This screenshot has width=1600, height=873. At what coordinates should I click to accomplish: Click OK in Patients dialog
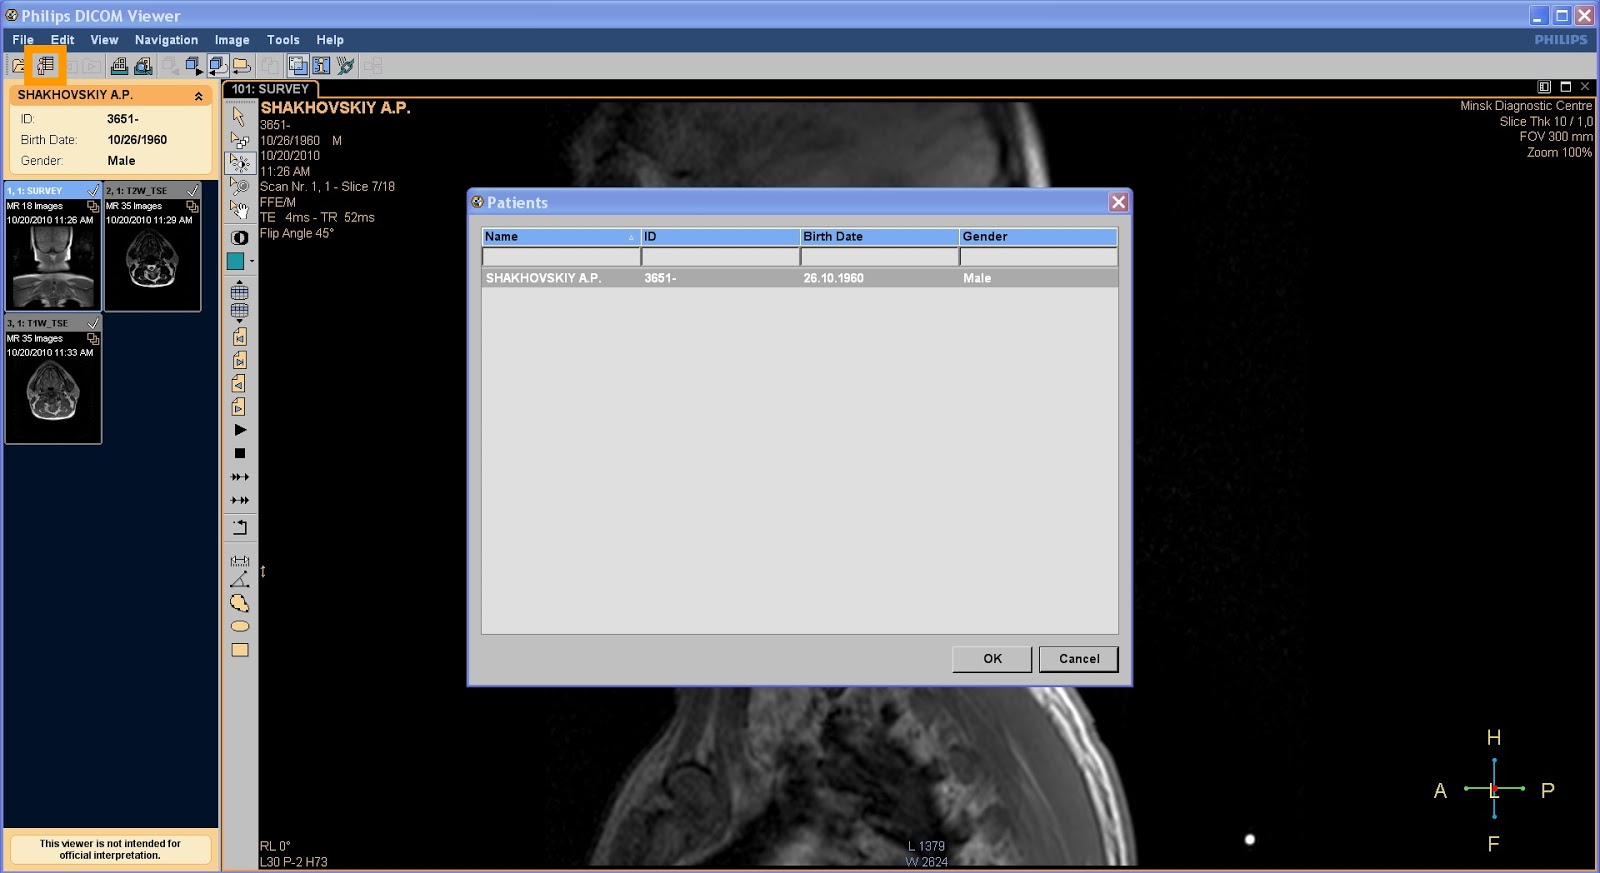pos(992,659)
